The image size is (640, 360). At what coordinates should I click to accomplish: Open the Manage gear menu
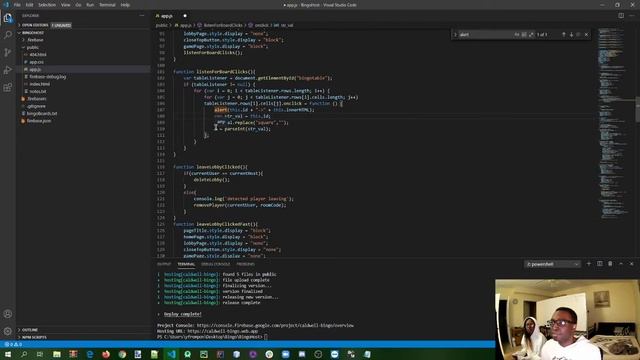(8, 331)
